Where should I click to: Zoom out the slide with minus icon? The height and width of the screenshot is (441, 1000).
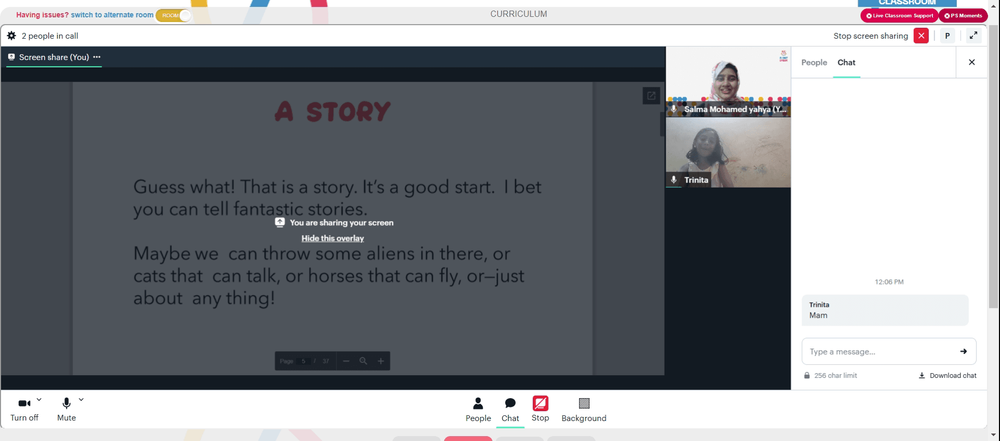pos(346,361)
